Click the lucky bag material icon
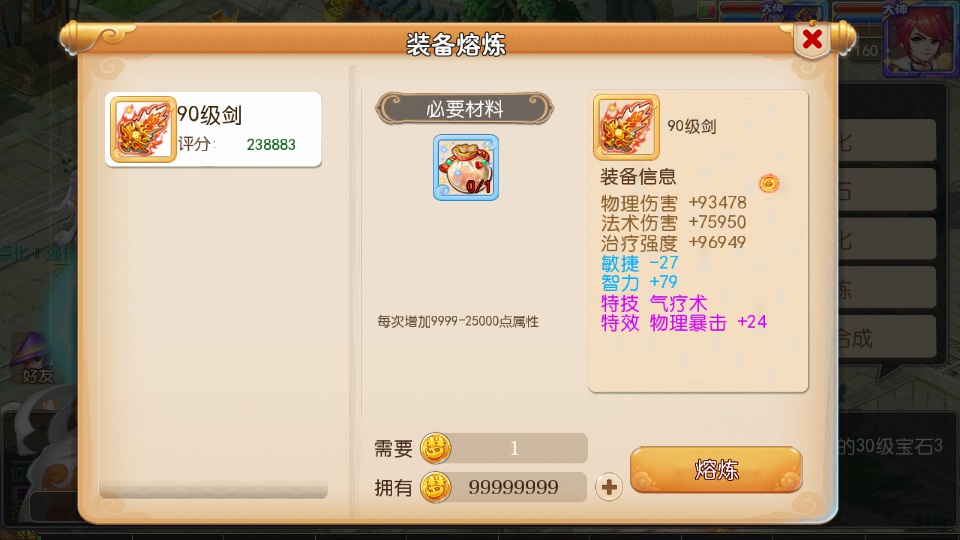Image resolution: width=960 pixels, height=540 pixels. click(466, 168)
